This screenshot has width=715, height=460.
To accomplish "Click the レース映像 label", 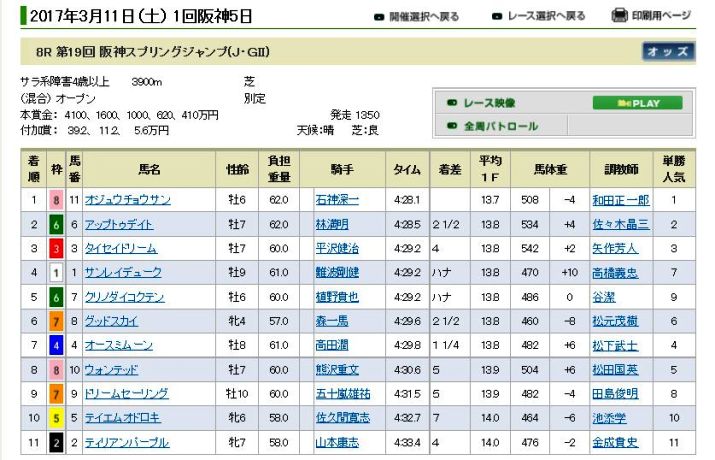I will [489, 103].
